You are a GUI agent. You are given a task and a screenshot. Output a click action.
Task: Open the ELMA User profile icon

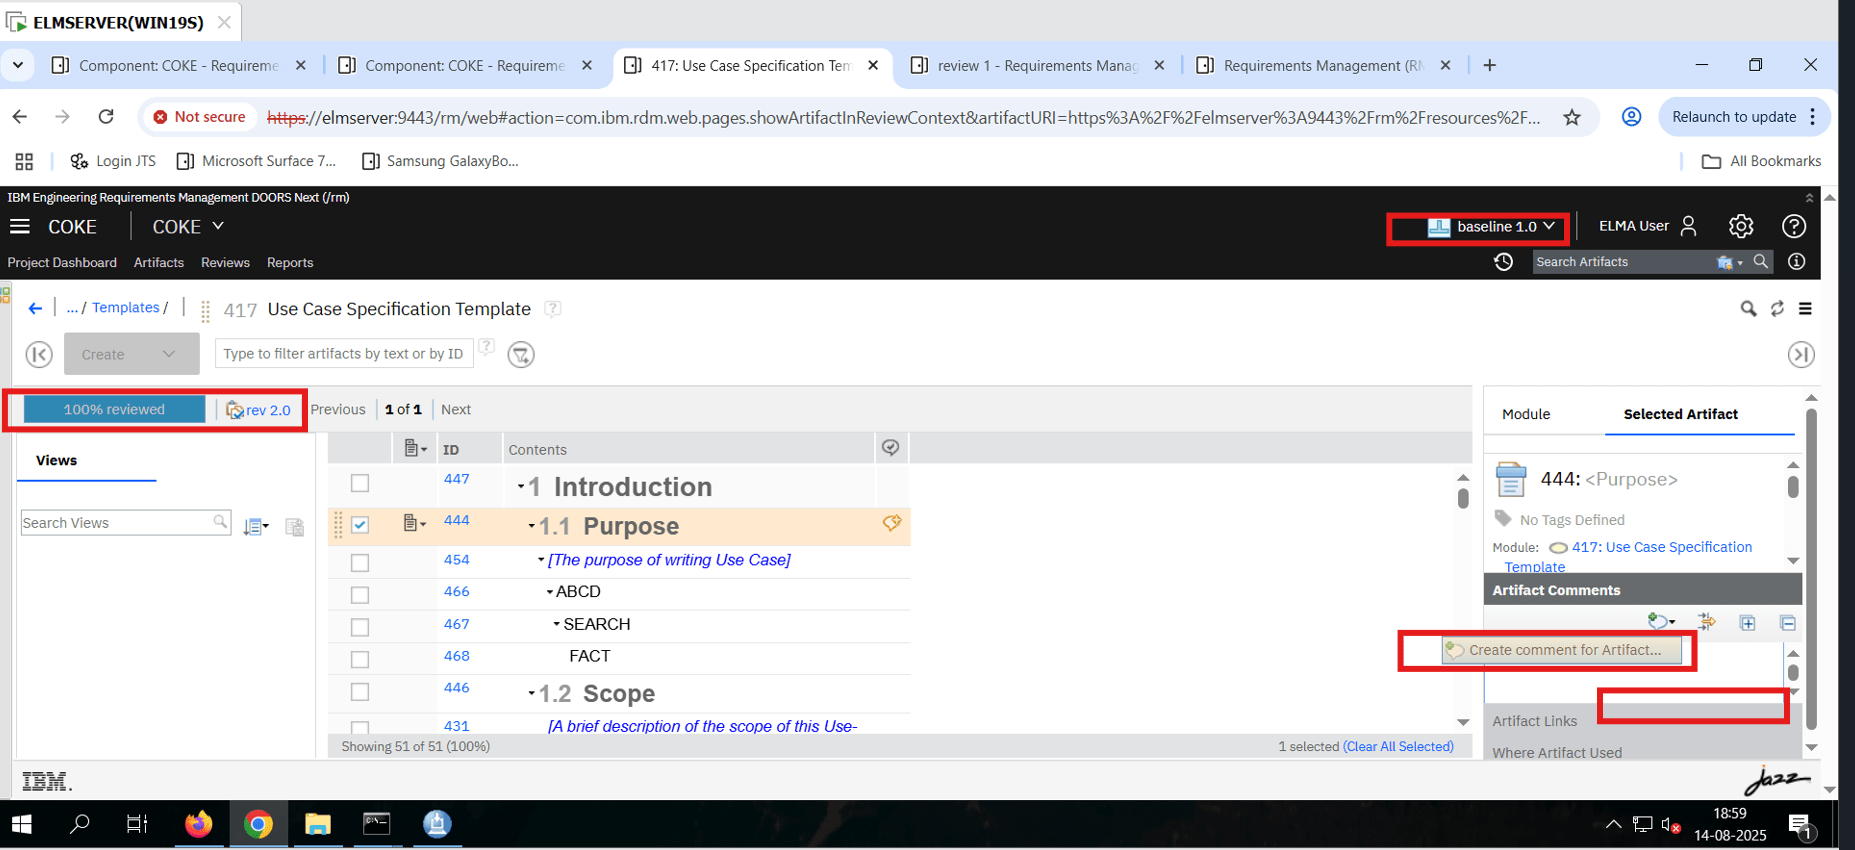pos(1689,226)
